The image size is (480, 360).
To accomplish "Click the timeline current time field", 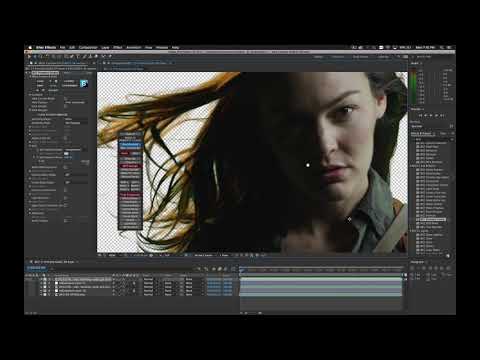I will [x=37, y=268].
